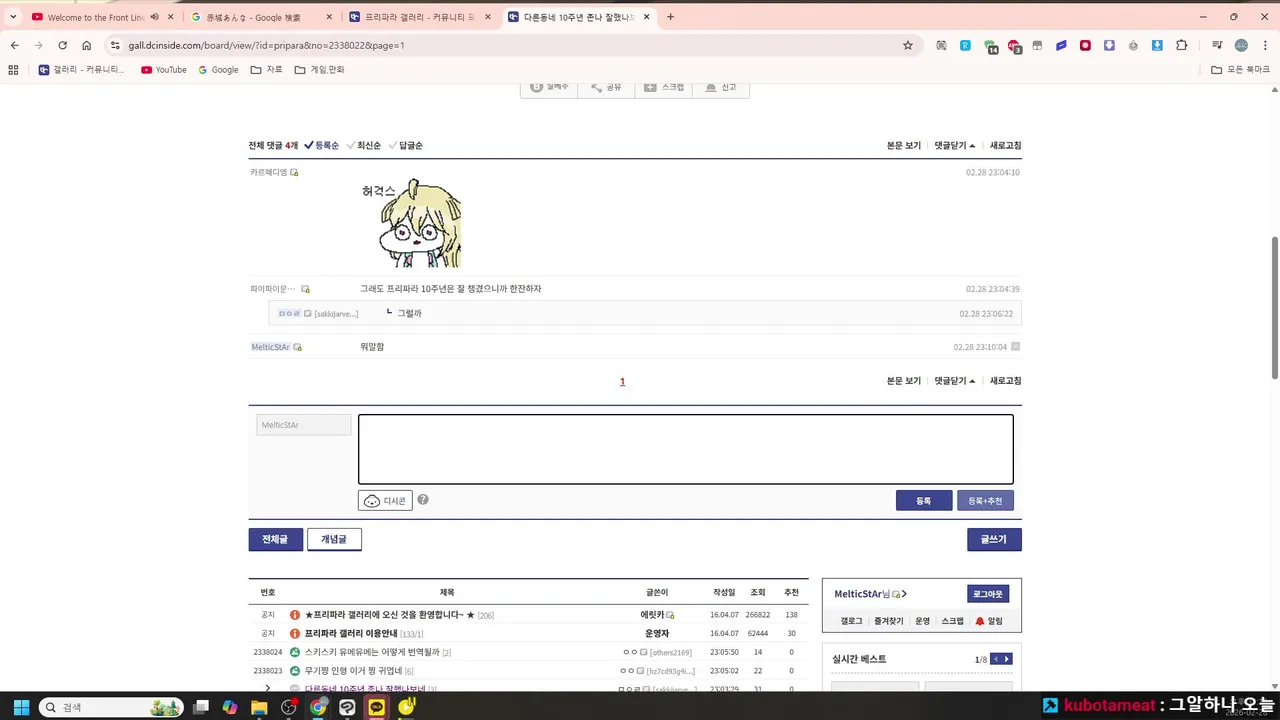
Task: Click the address bar URL
Action: click(x=266, y=45)
